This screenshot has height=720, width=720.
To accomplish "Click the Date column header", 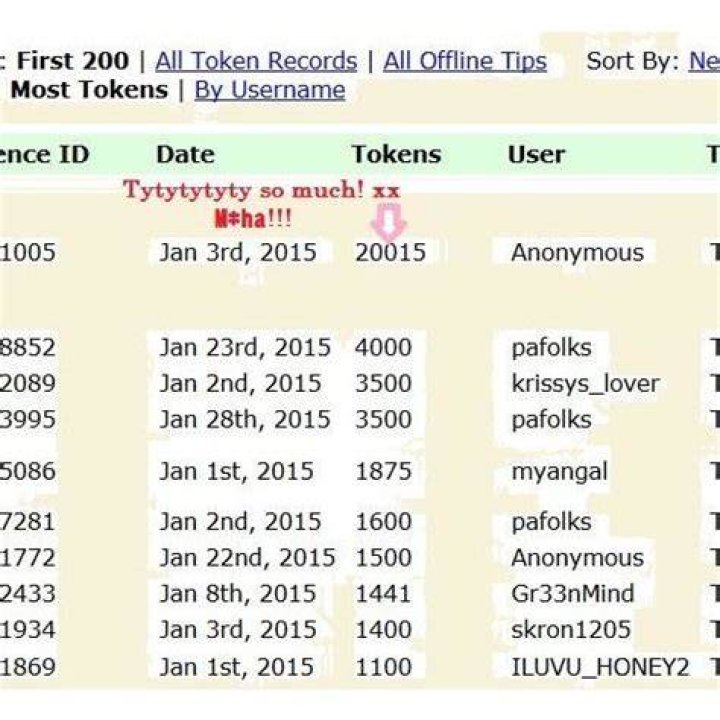I will pyautogui.click(x=186, y=154).
